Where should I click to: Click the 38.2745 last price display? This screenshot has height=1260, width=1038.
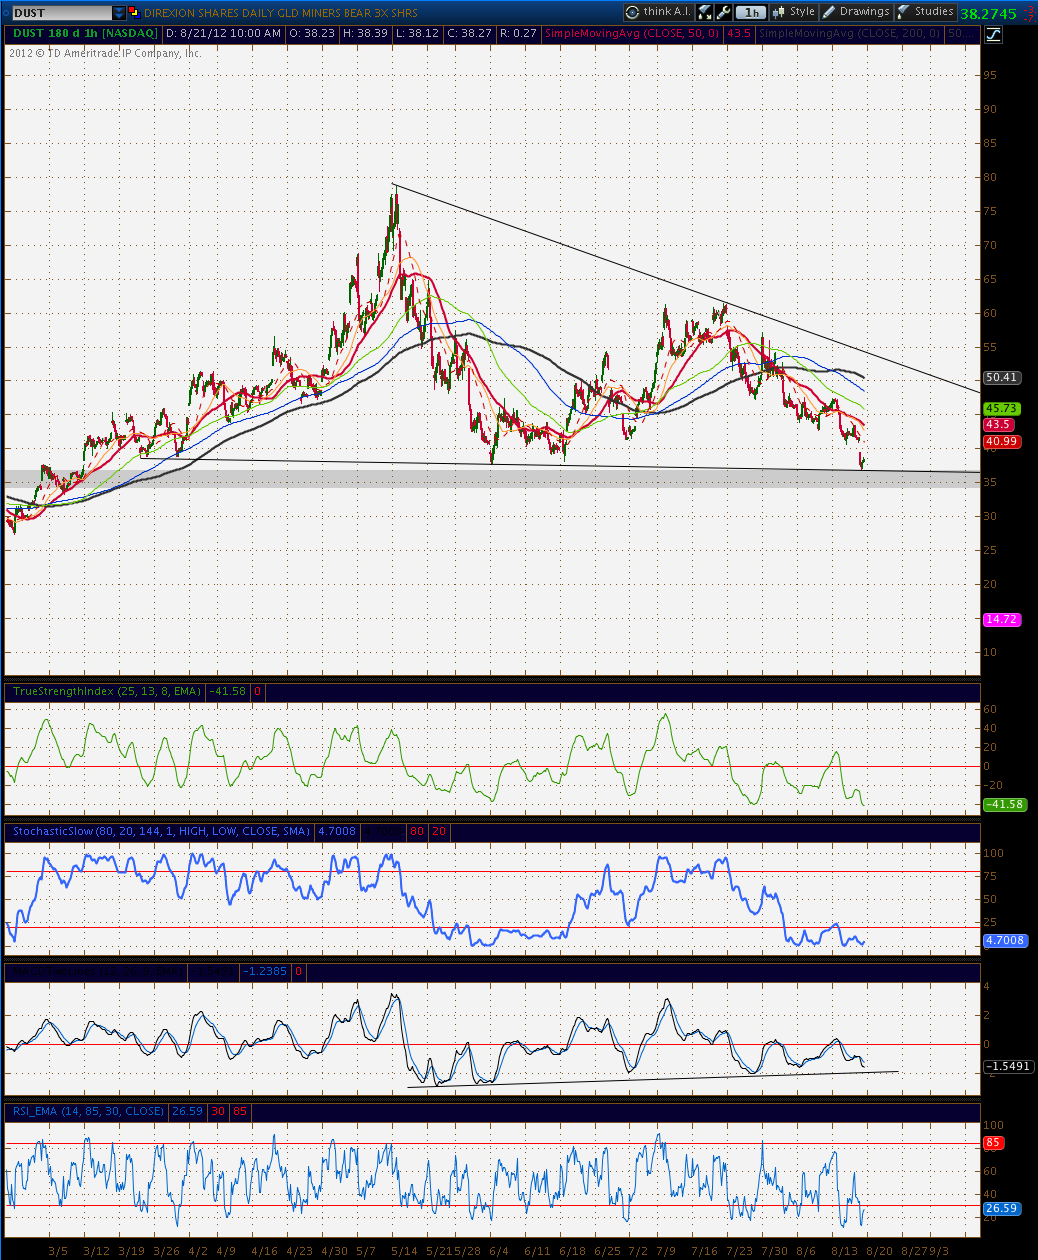coord(988,14)
